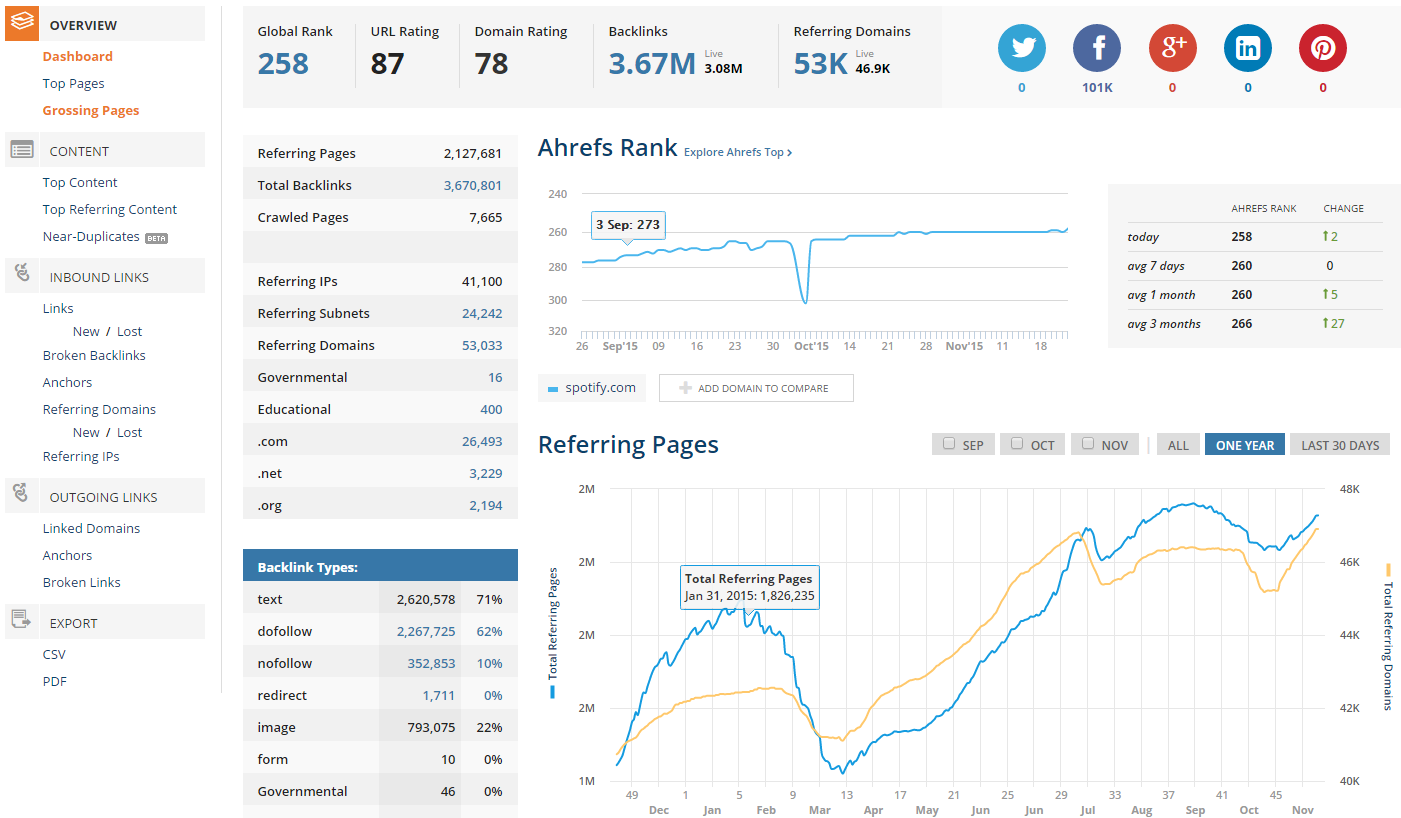This screenshot has height=818, width=1401.
Task: Check the NOV checkbox
Action: (1088, 444)
